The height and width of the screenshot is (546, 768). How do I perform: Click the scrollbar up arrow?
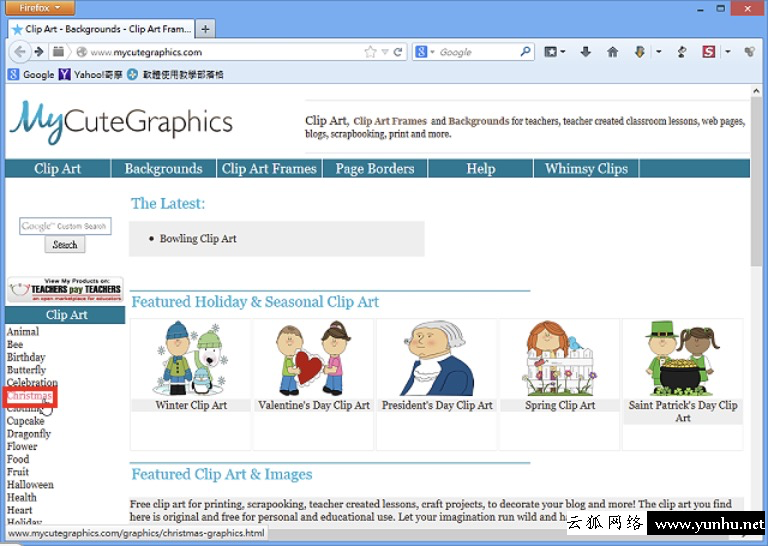756,91
